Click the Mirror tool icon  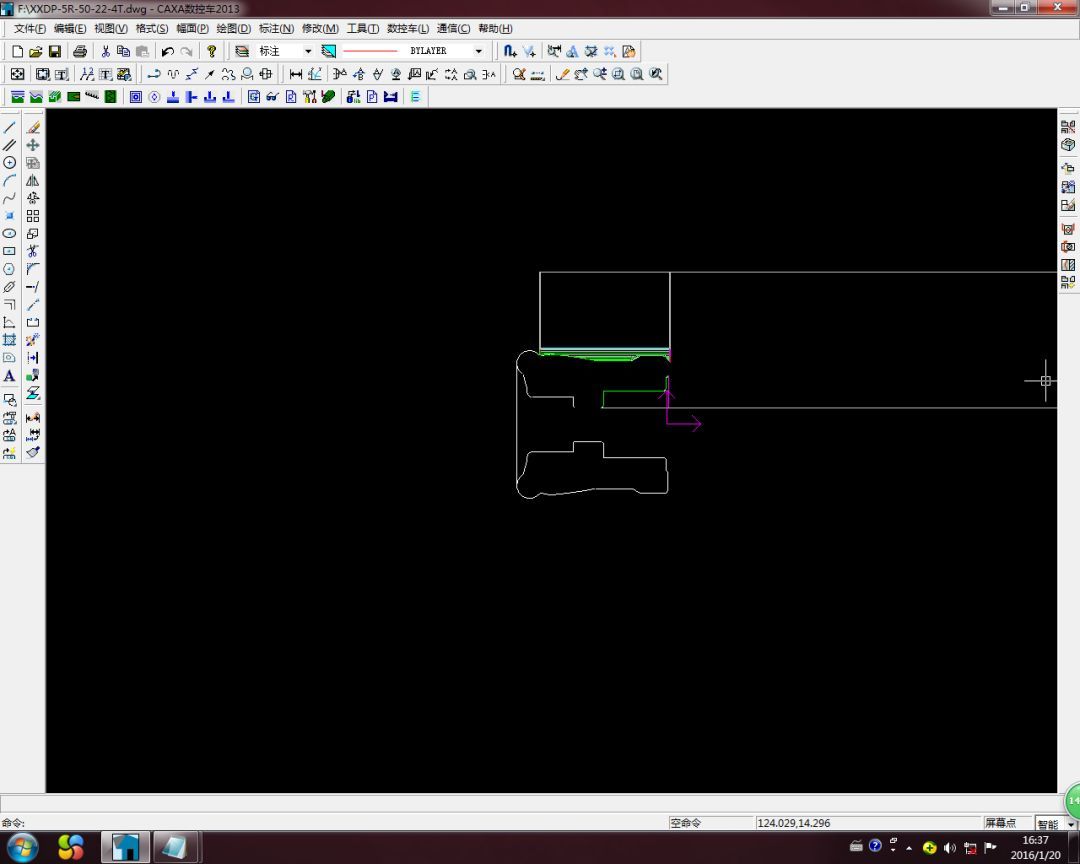33,181
